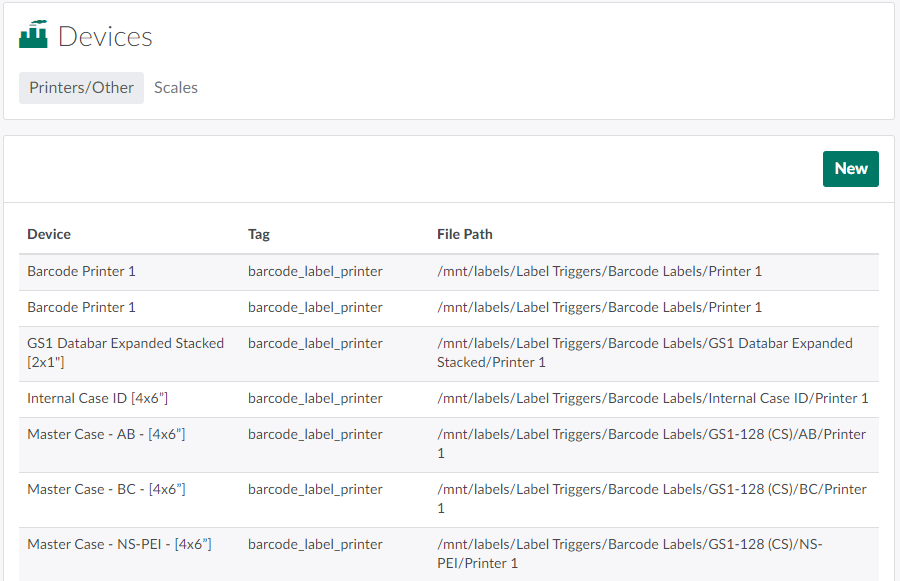This screenshot has height=581, width=900.
Task: Select the GS1-128 (CS)/BC/Printer 1 file path
Action: 651,498
